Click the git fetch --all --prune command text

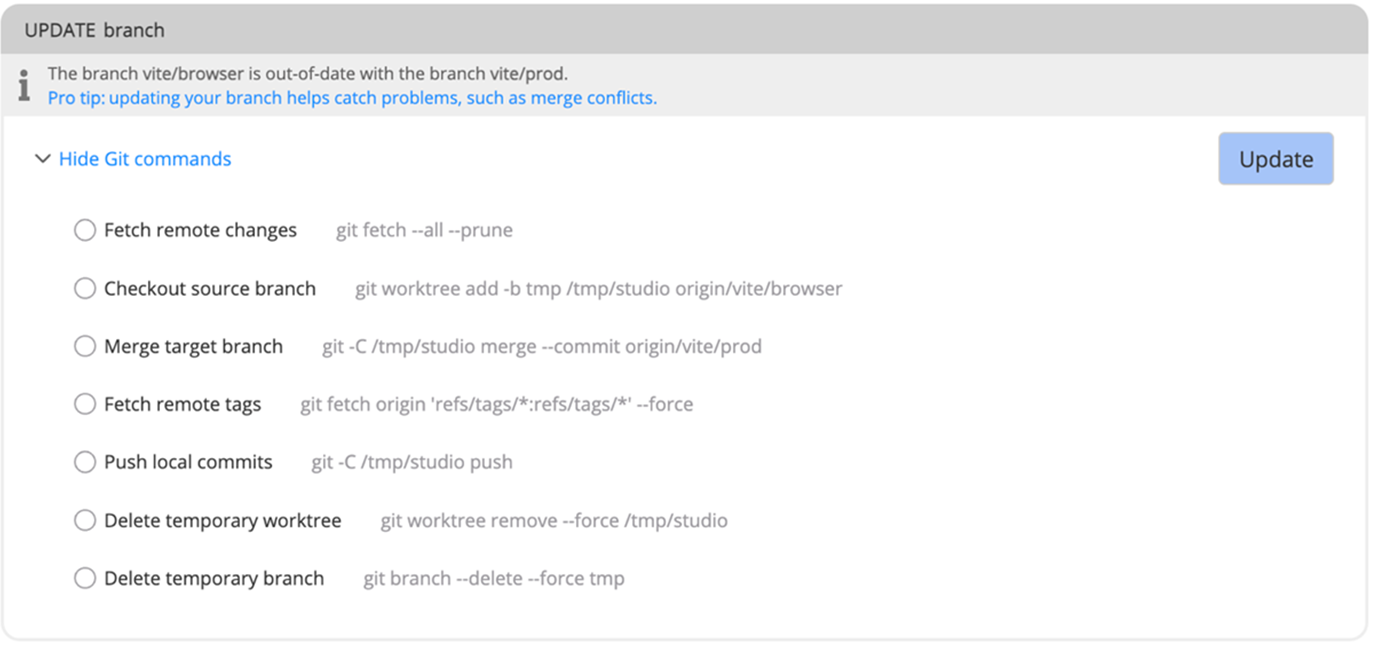[x=424, y=230]
